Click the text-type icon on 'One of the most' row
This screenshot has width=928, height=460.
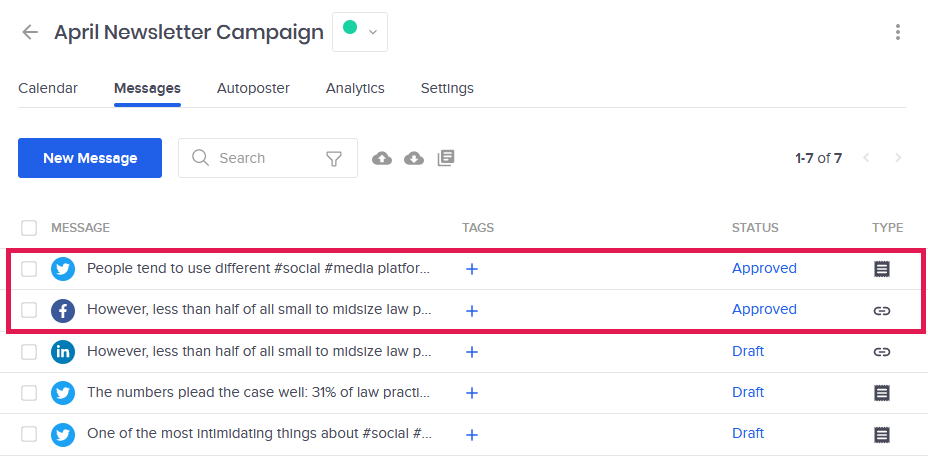[882, 435]
